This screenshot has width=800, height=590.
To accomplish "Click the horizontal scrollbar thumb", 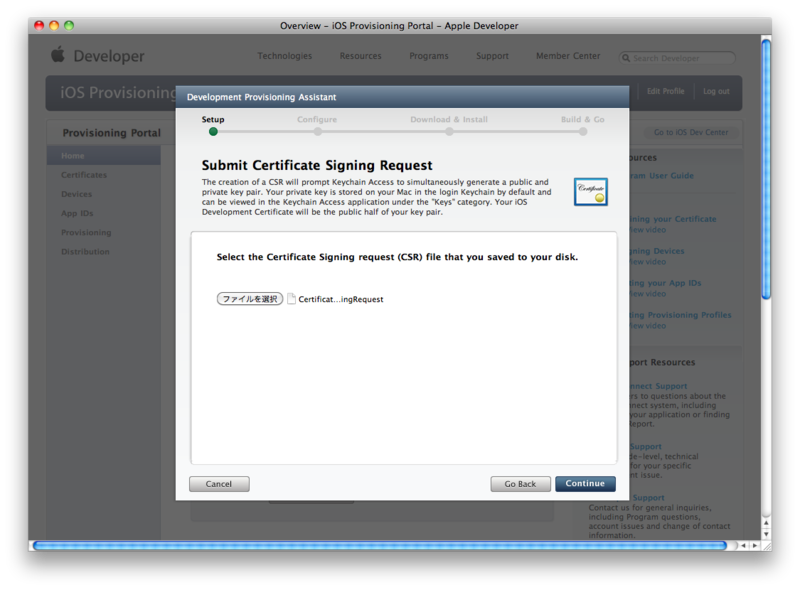I will [x=380, y=546].
